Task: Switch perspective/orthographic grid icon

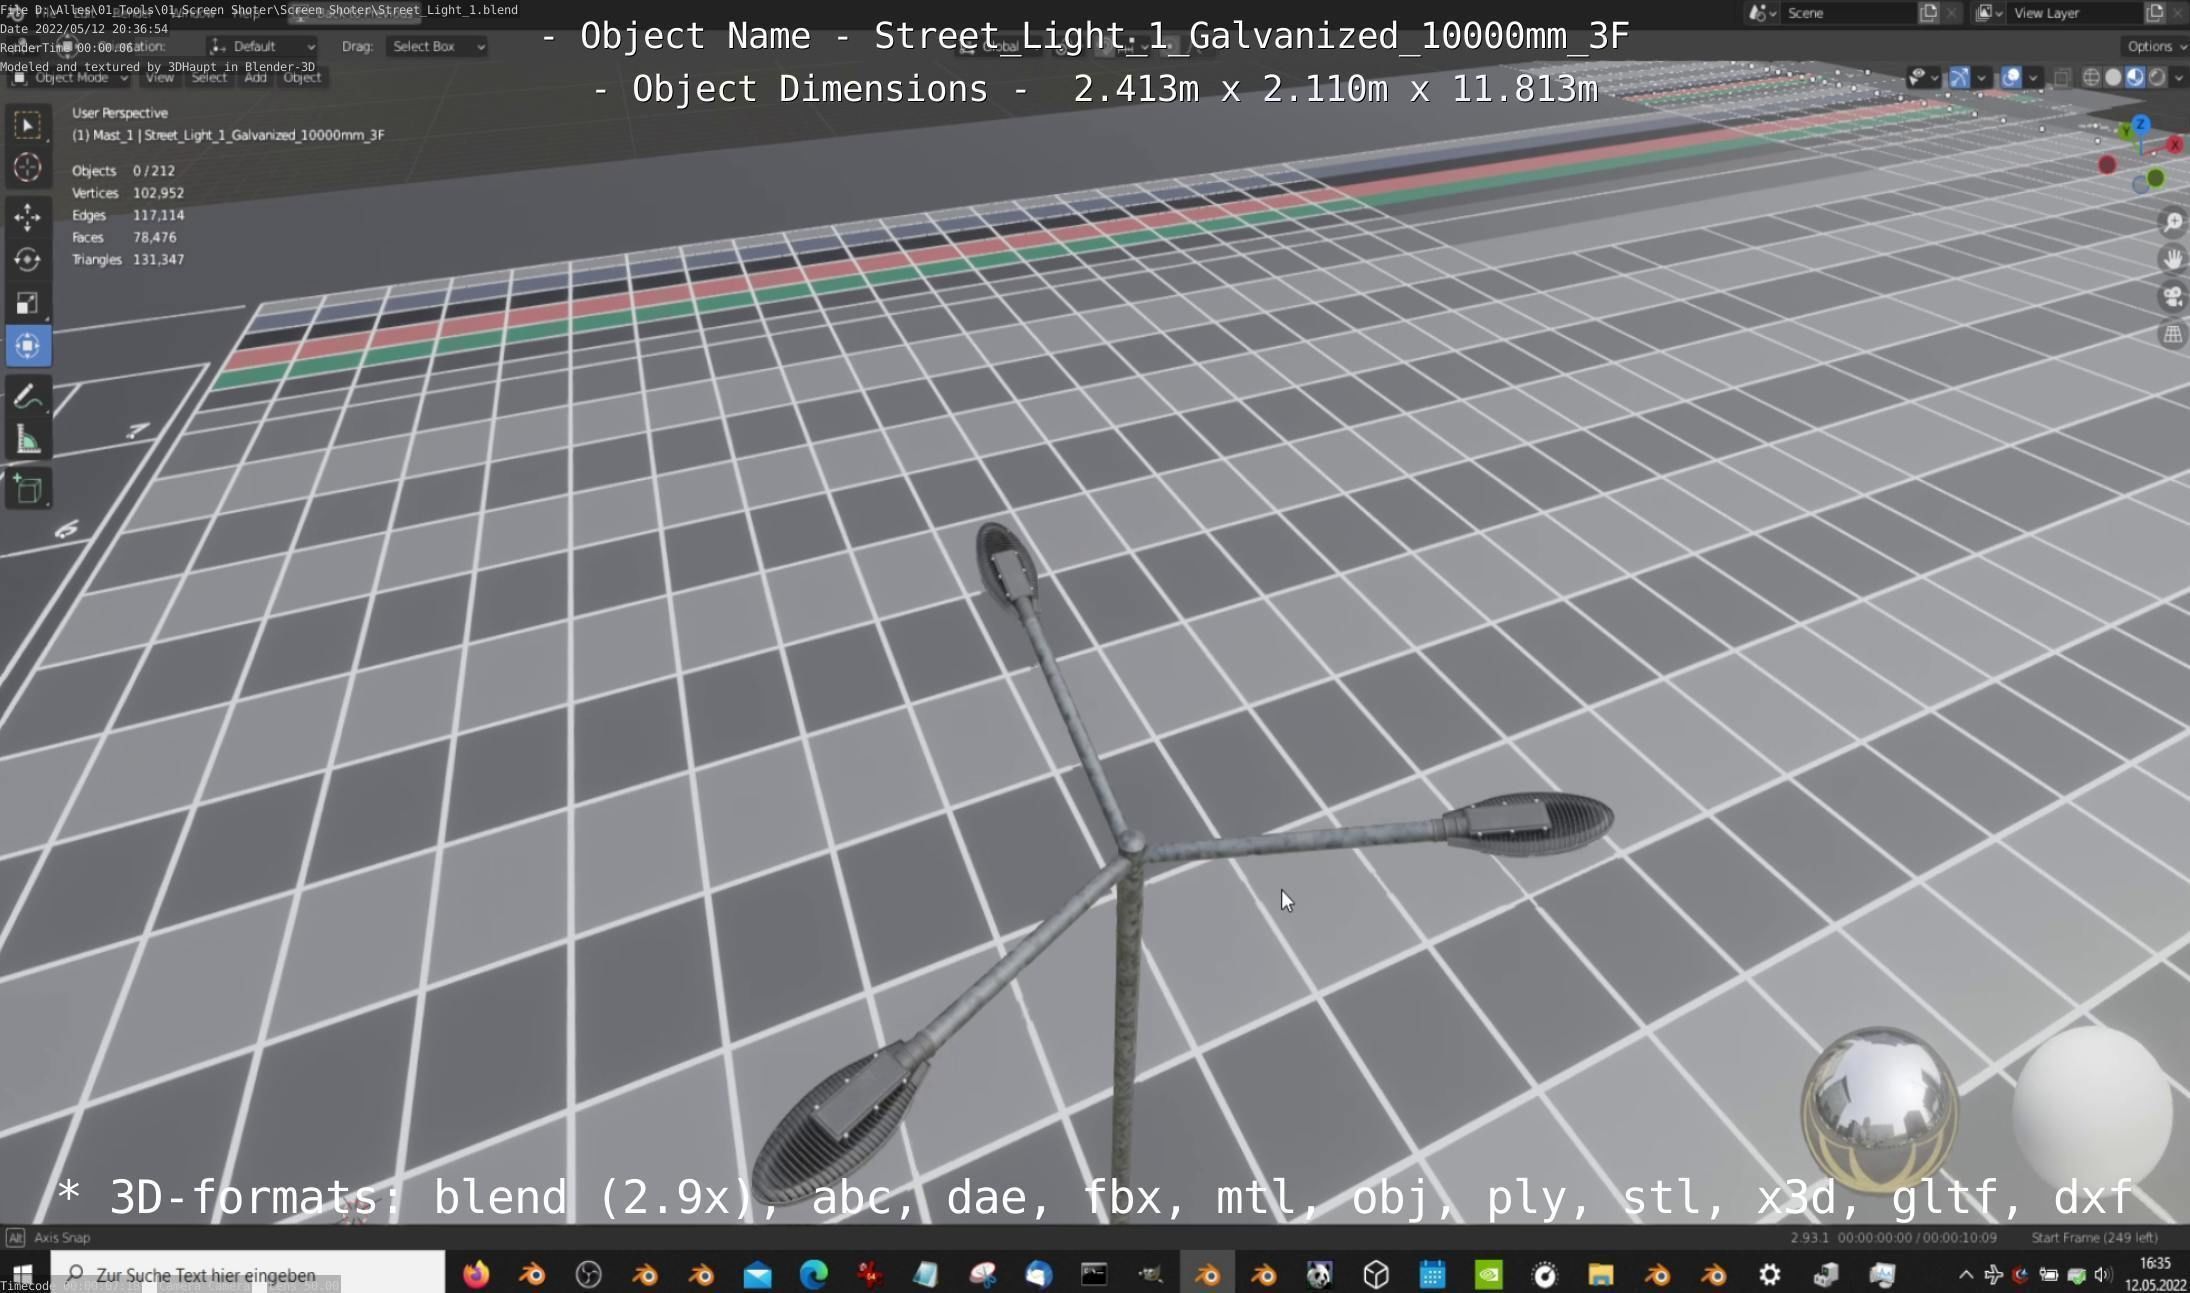Action: pos(2173,335)
